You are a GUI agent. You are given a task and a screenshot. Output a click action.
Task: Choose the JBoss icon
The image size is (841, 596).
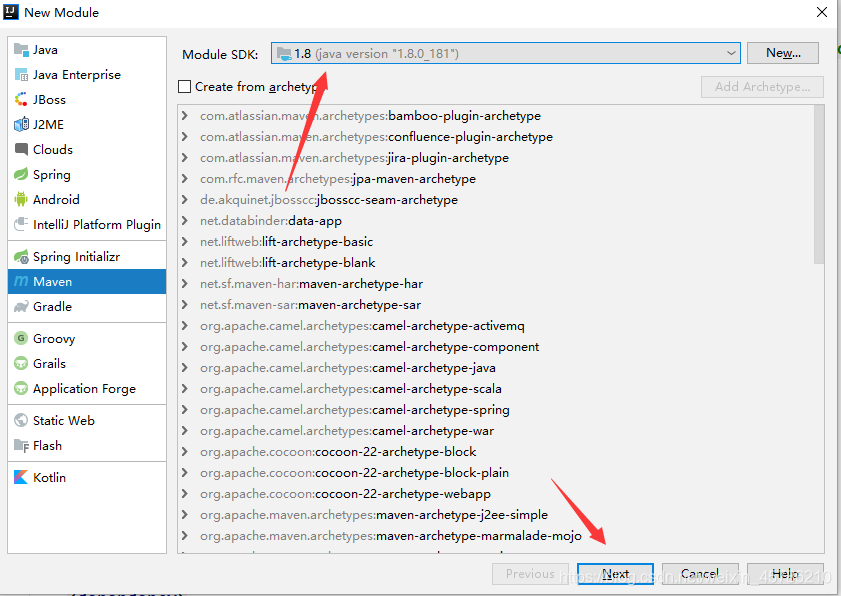click(x=21, y=100)
